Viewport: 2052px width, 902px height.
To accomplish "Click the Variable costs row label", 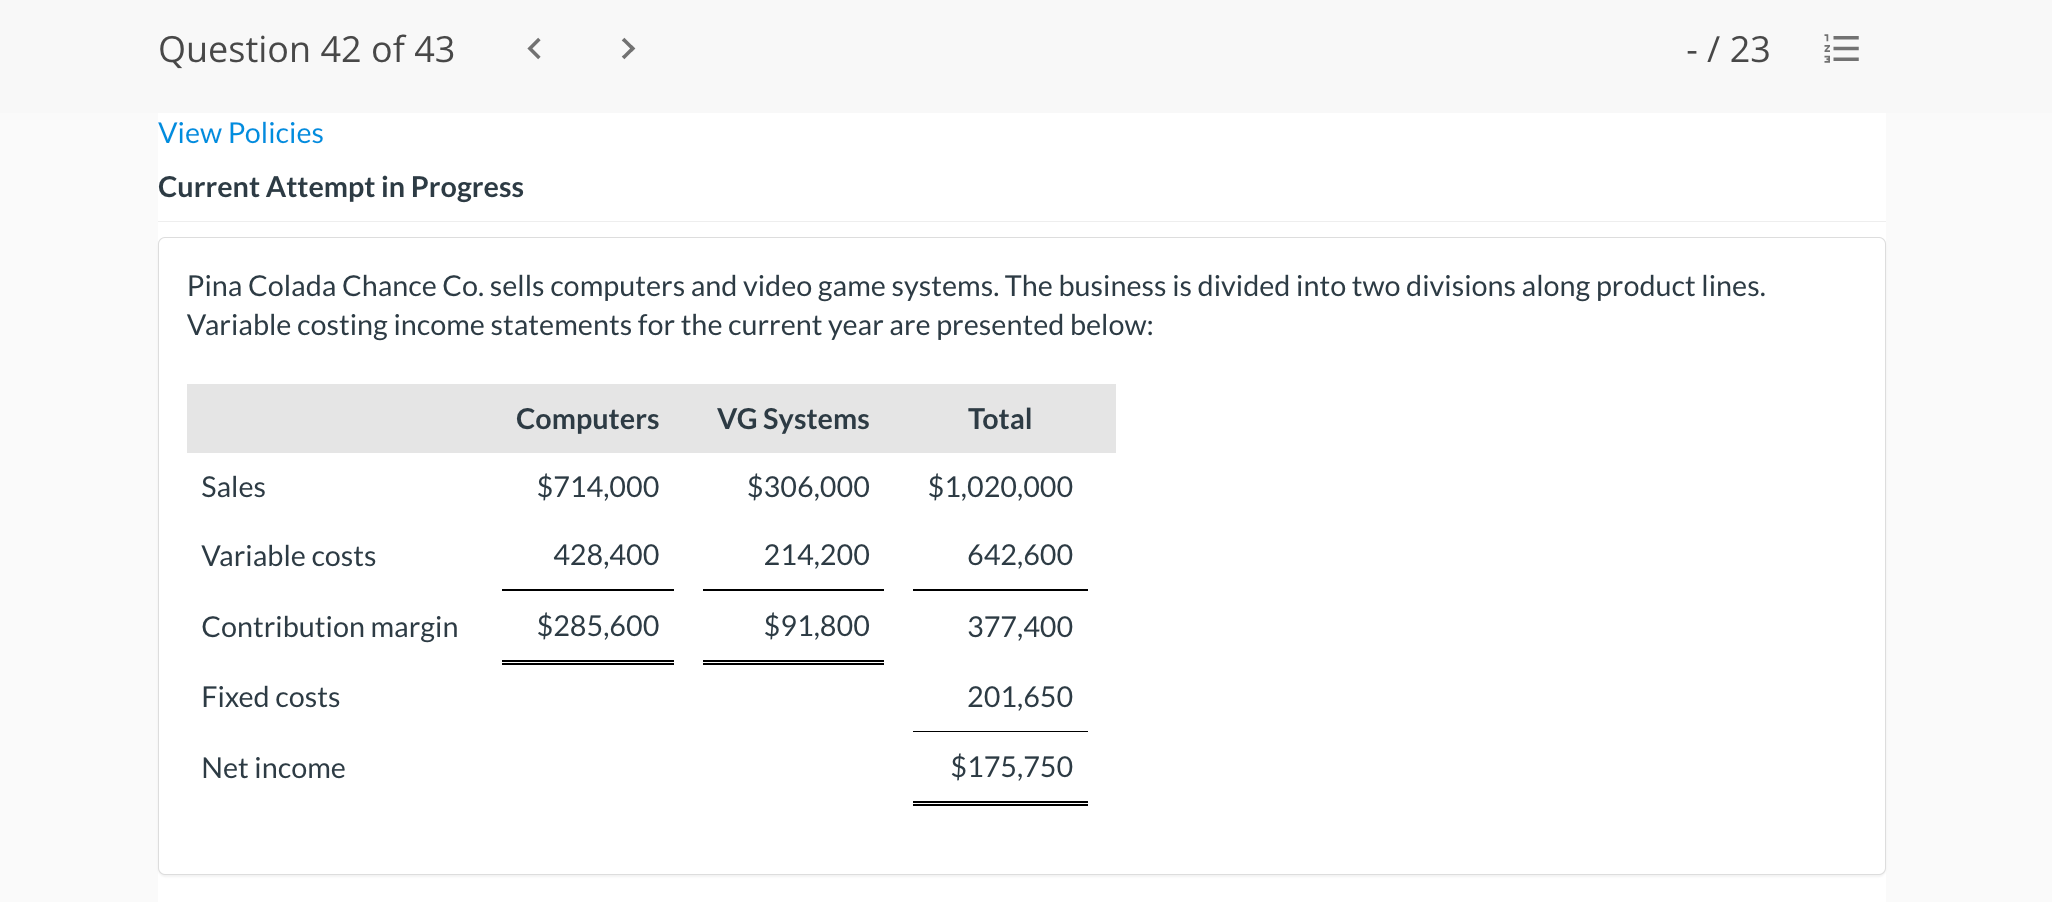I will pos(289,556).
